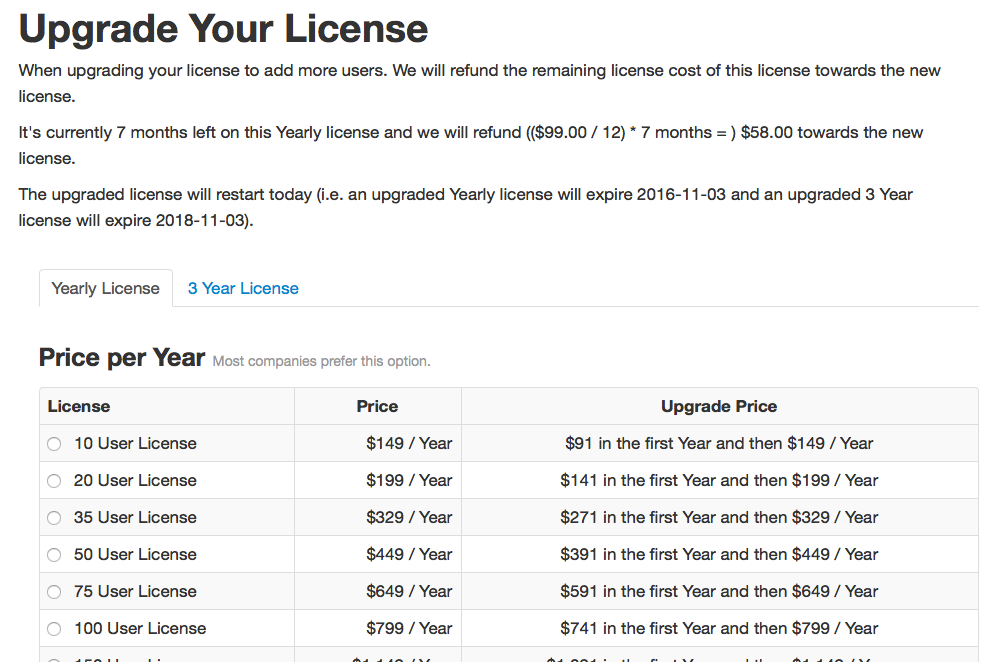
Task: Click the Price column header
Action: pyautogui.click(x=377, y=406)
